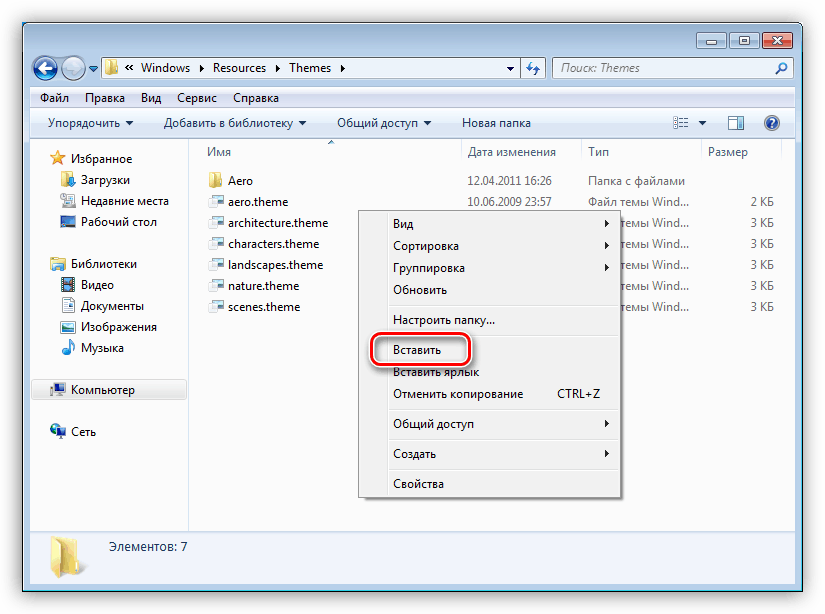825x614 pixels.
Task: Expand arrow after Windows breadcrumb
Action: (202, 68)
